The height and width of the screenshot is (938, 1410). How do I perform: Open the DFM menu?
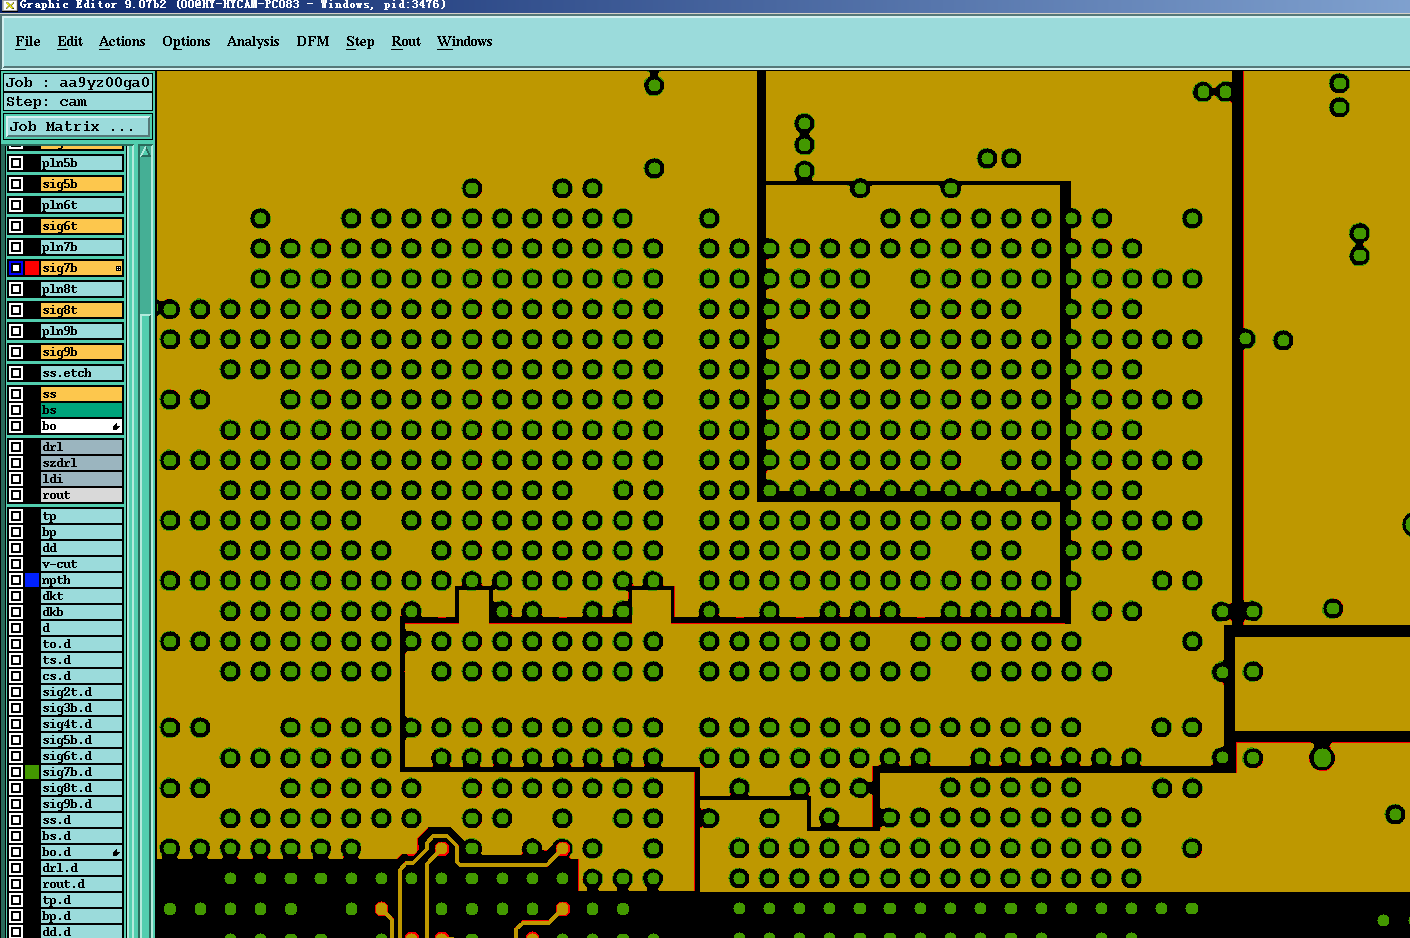[313, 41]
